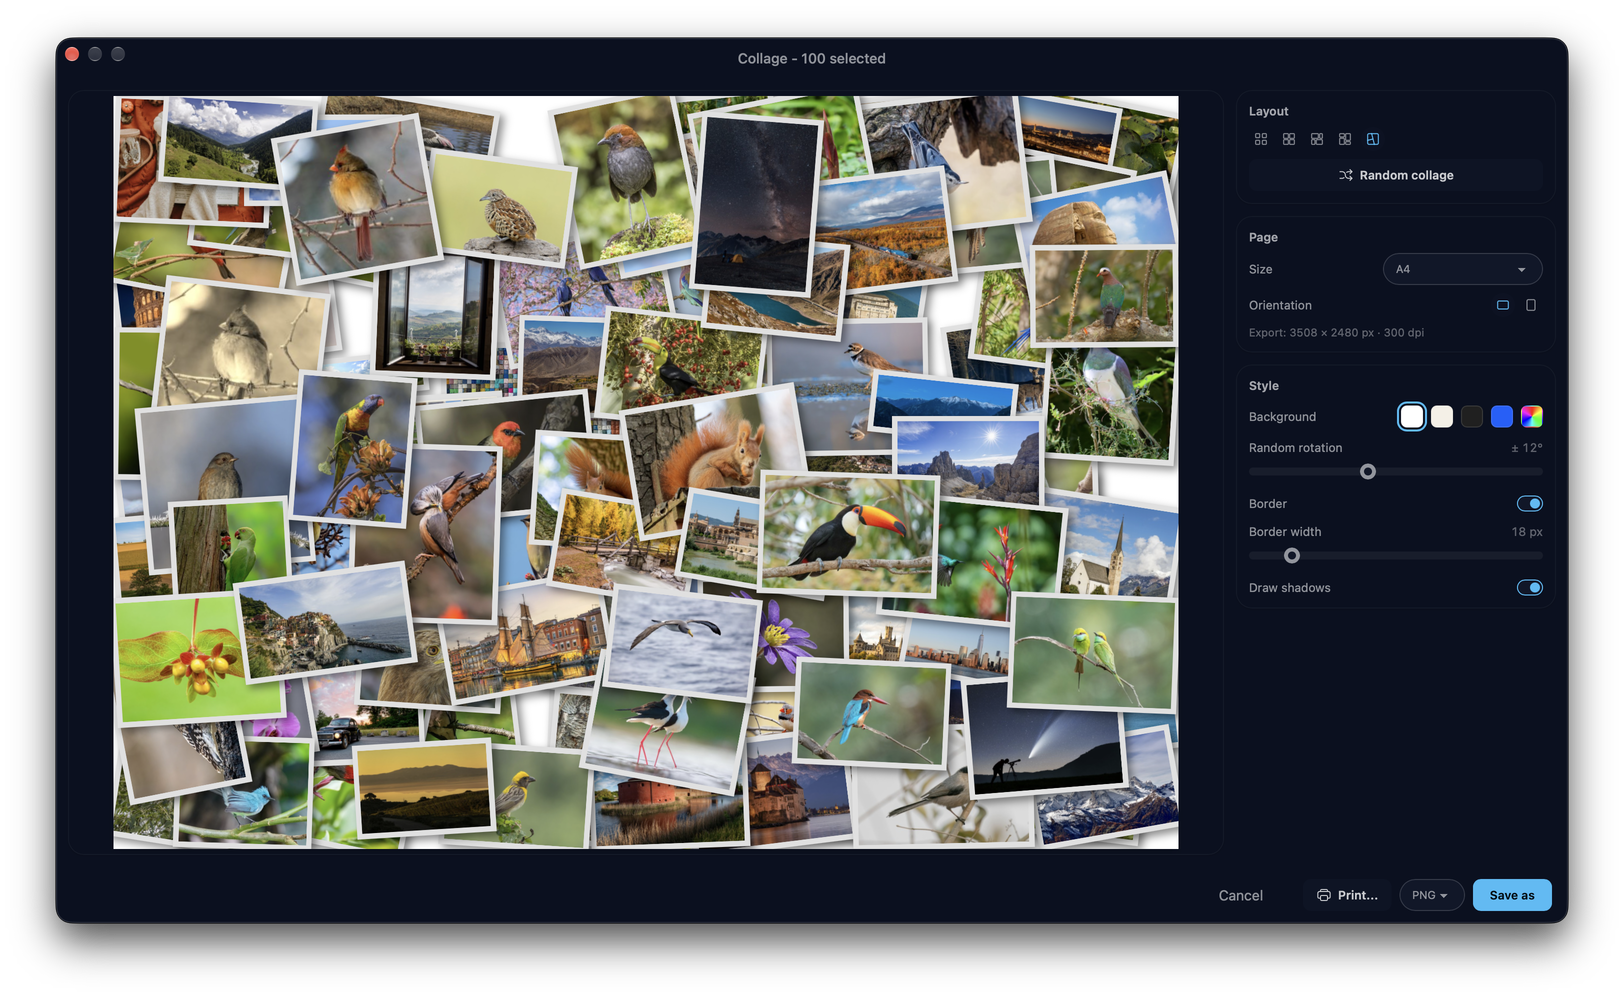Open the rainbow custom color swatch
The image size is (1624, 997).
(x=1532, y=416)
